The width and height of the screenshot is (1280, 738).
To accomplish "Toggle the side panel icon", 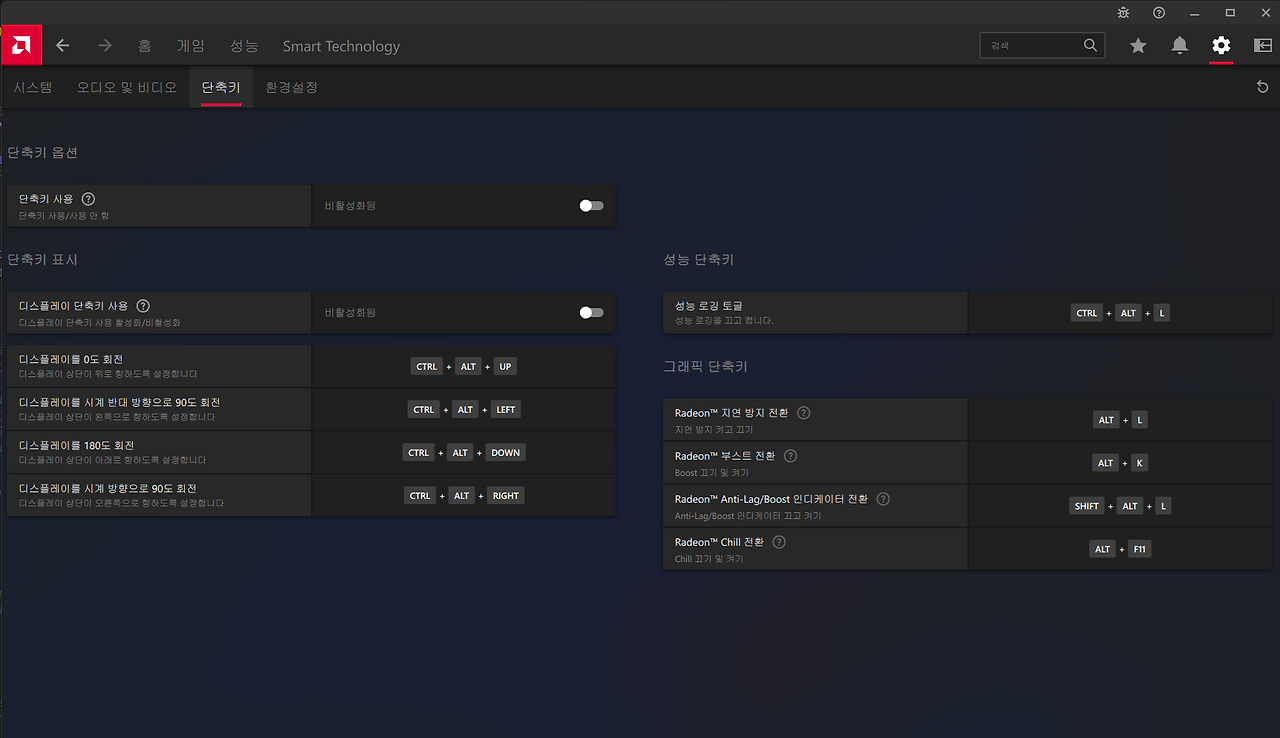I will tap(1263, 45).
